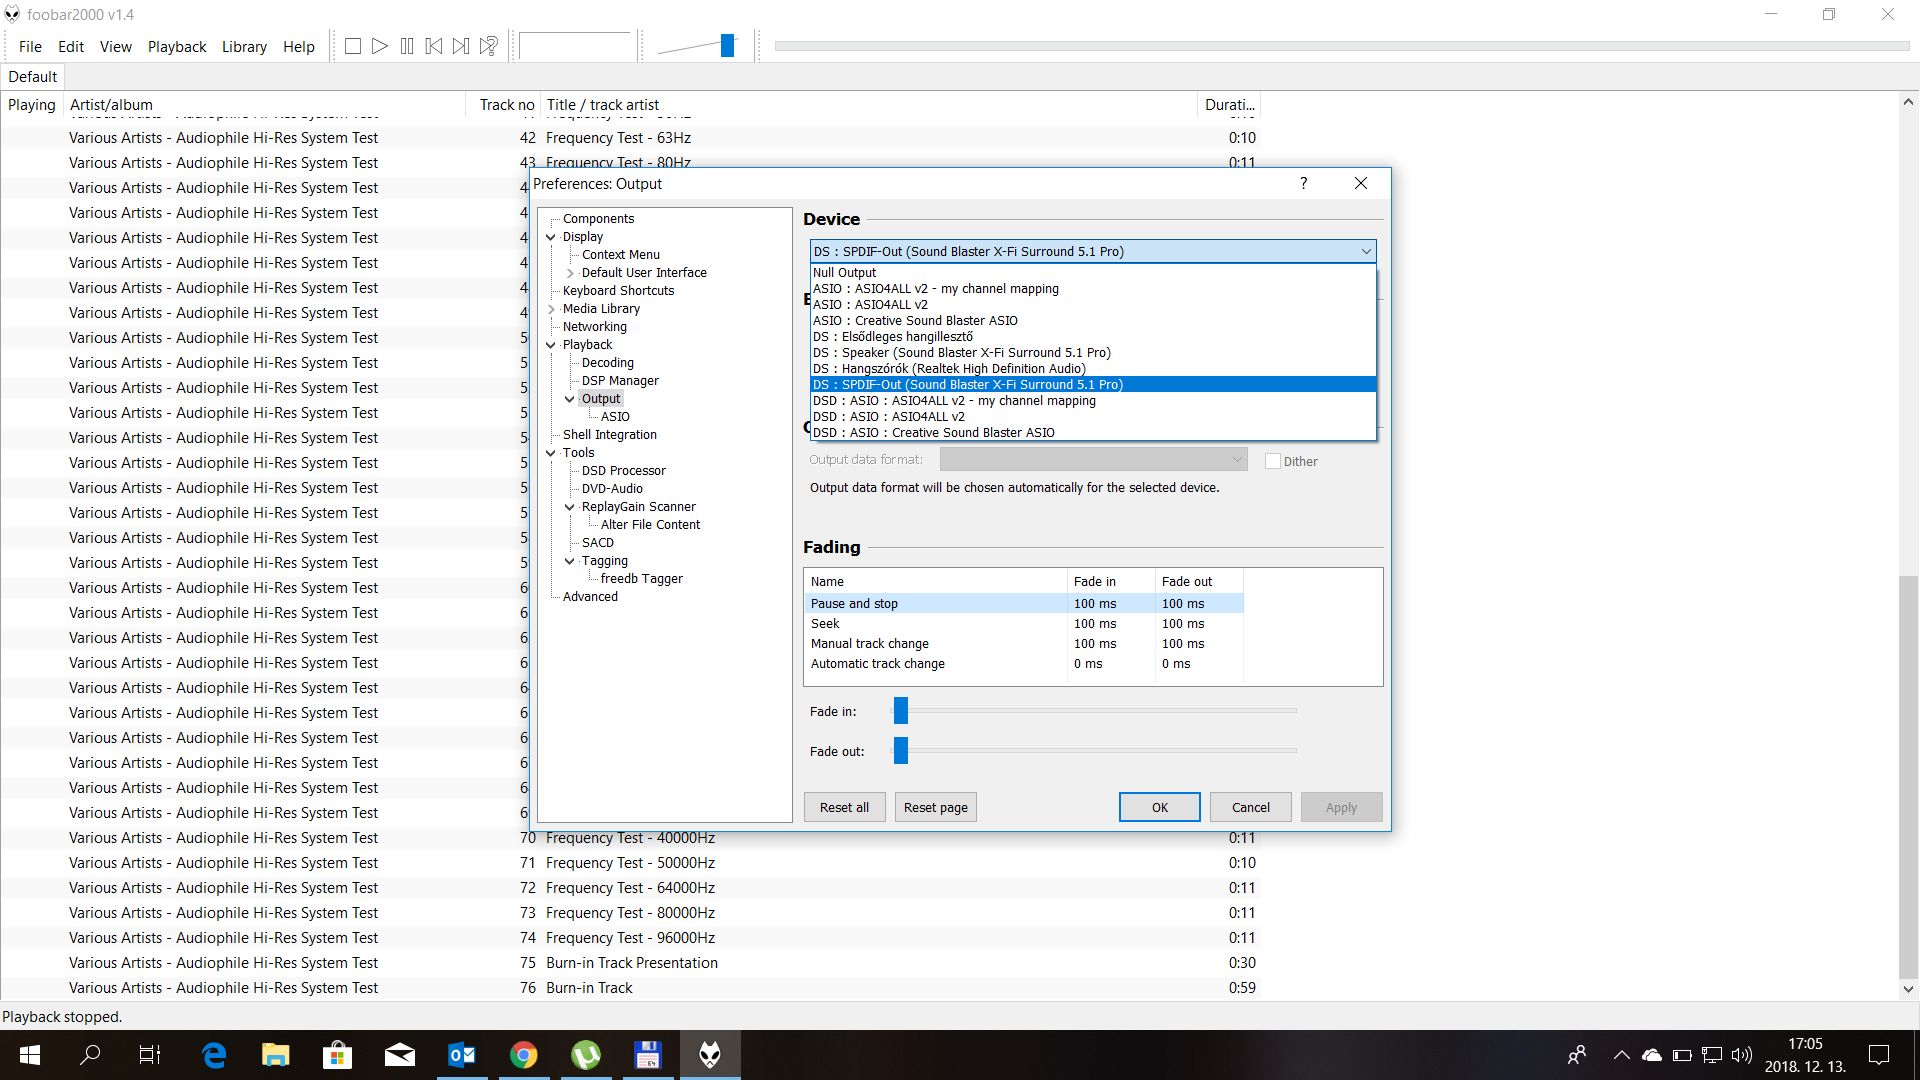Screen dimensions: 1920x1080
Task: Collapse the ReplayGain Scanner node
Action: click(570, 507)
